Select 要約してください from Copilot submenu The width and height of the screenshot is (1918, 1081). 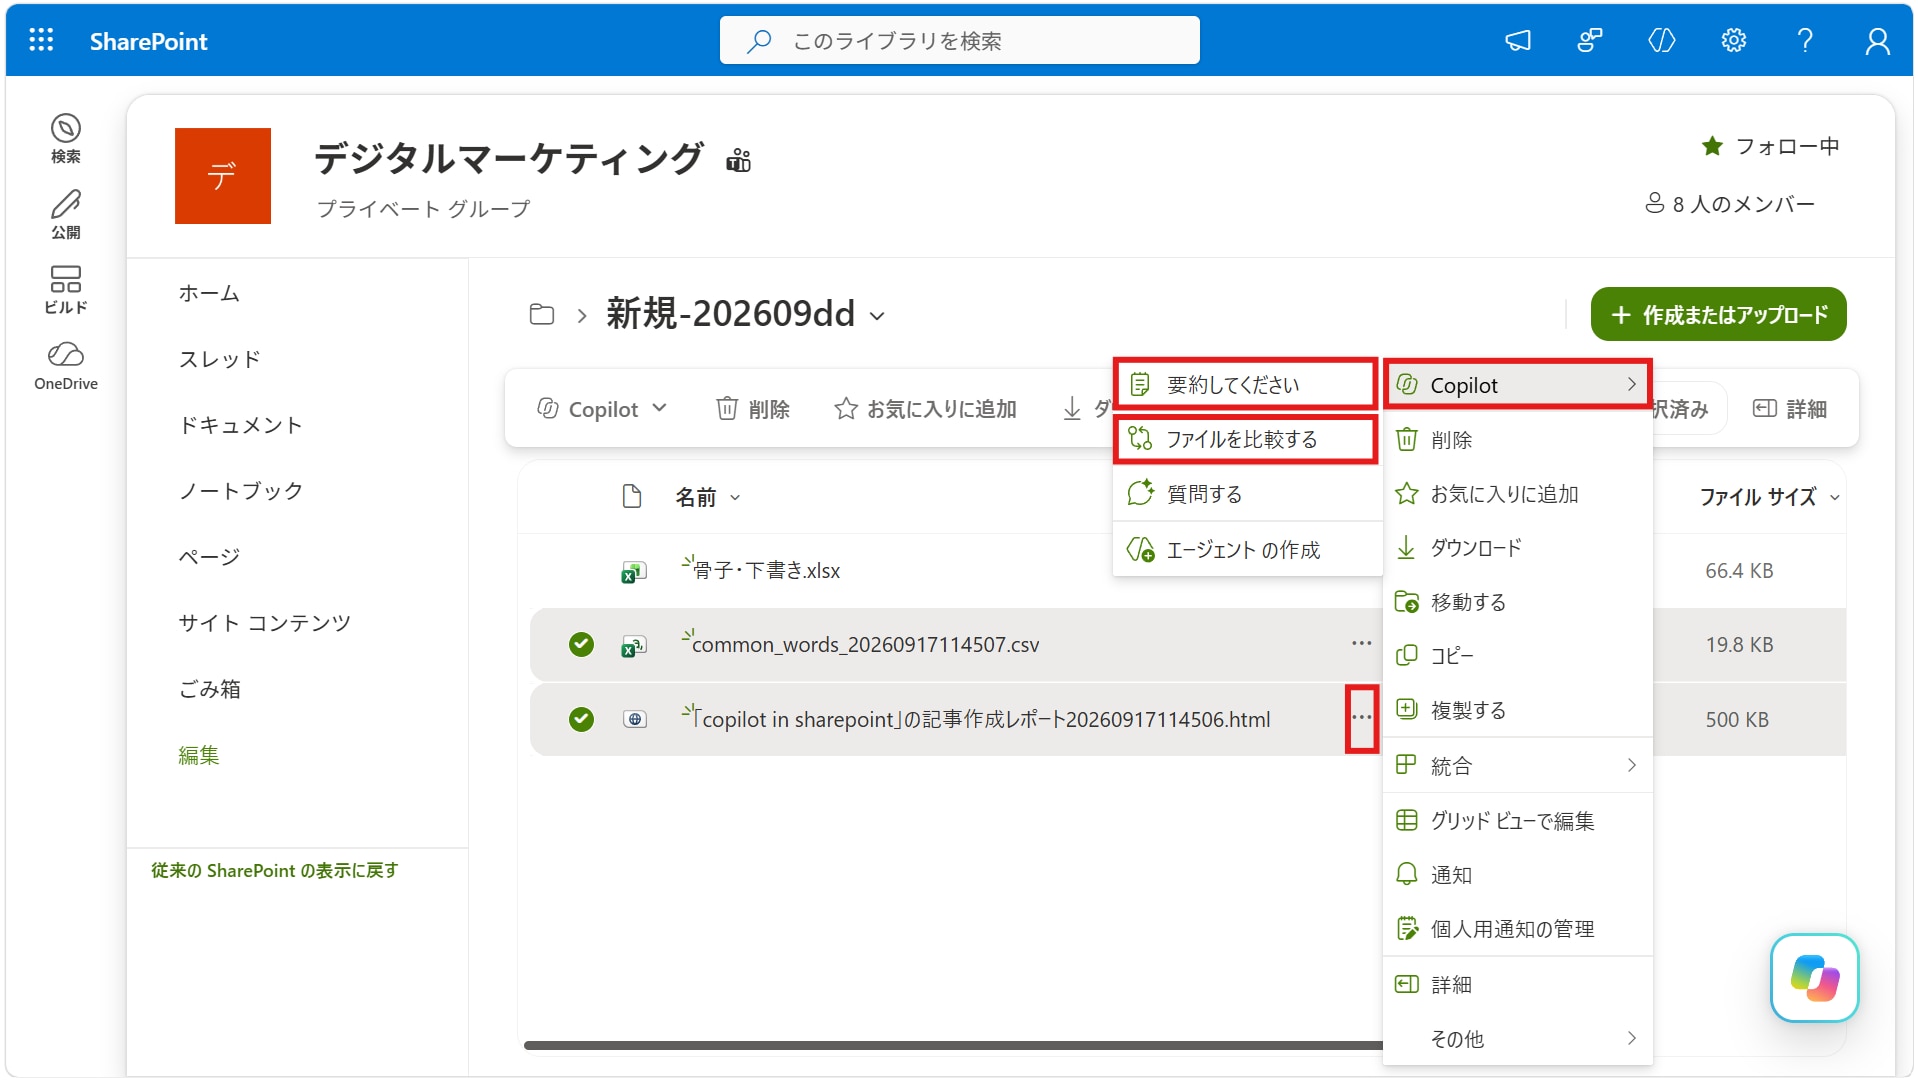tap(1245, 384)
